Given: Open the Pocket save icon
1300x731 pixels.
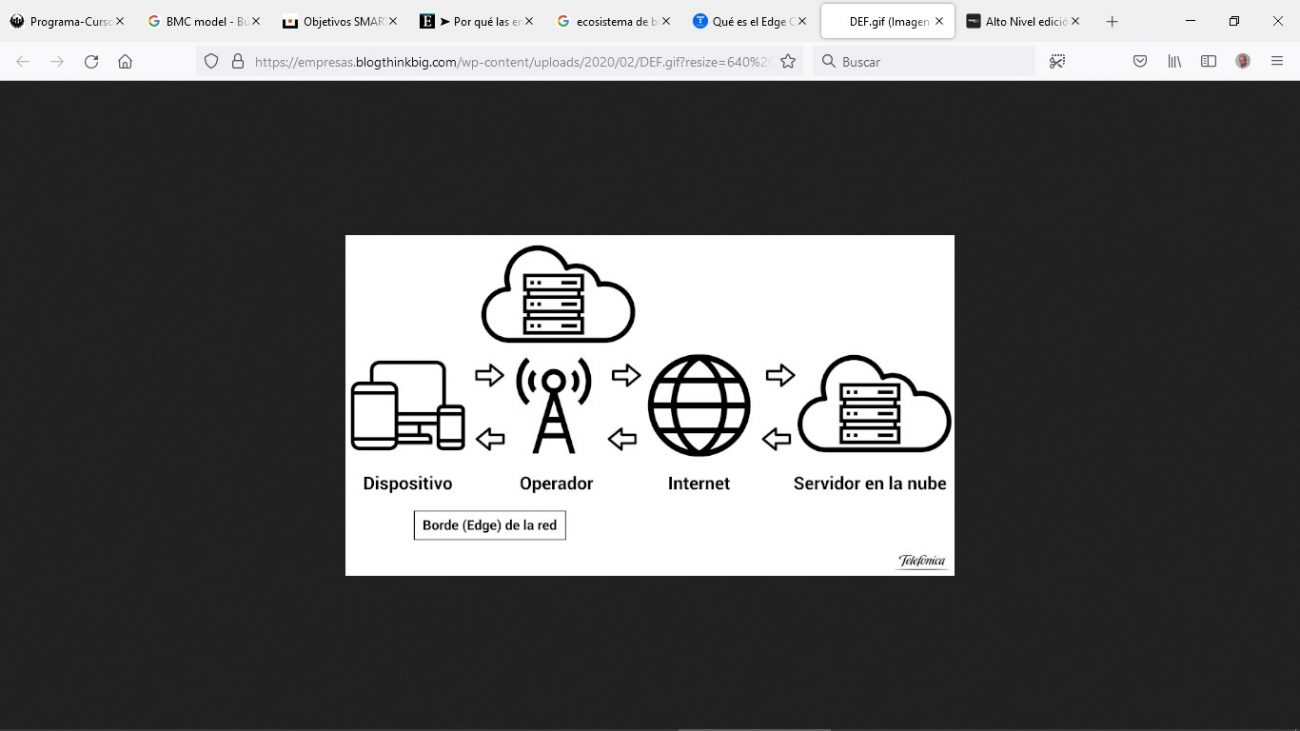Looking at the screenshot, I should 1140,62.
